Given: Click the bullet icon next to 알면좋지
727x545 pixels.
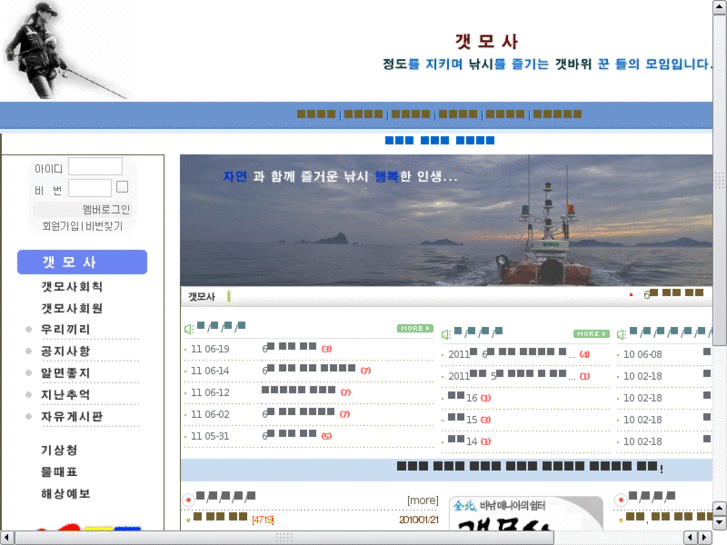Looking at the screenshot, I should (x=29, y=373).
